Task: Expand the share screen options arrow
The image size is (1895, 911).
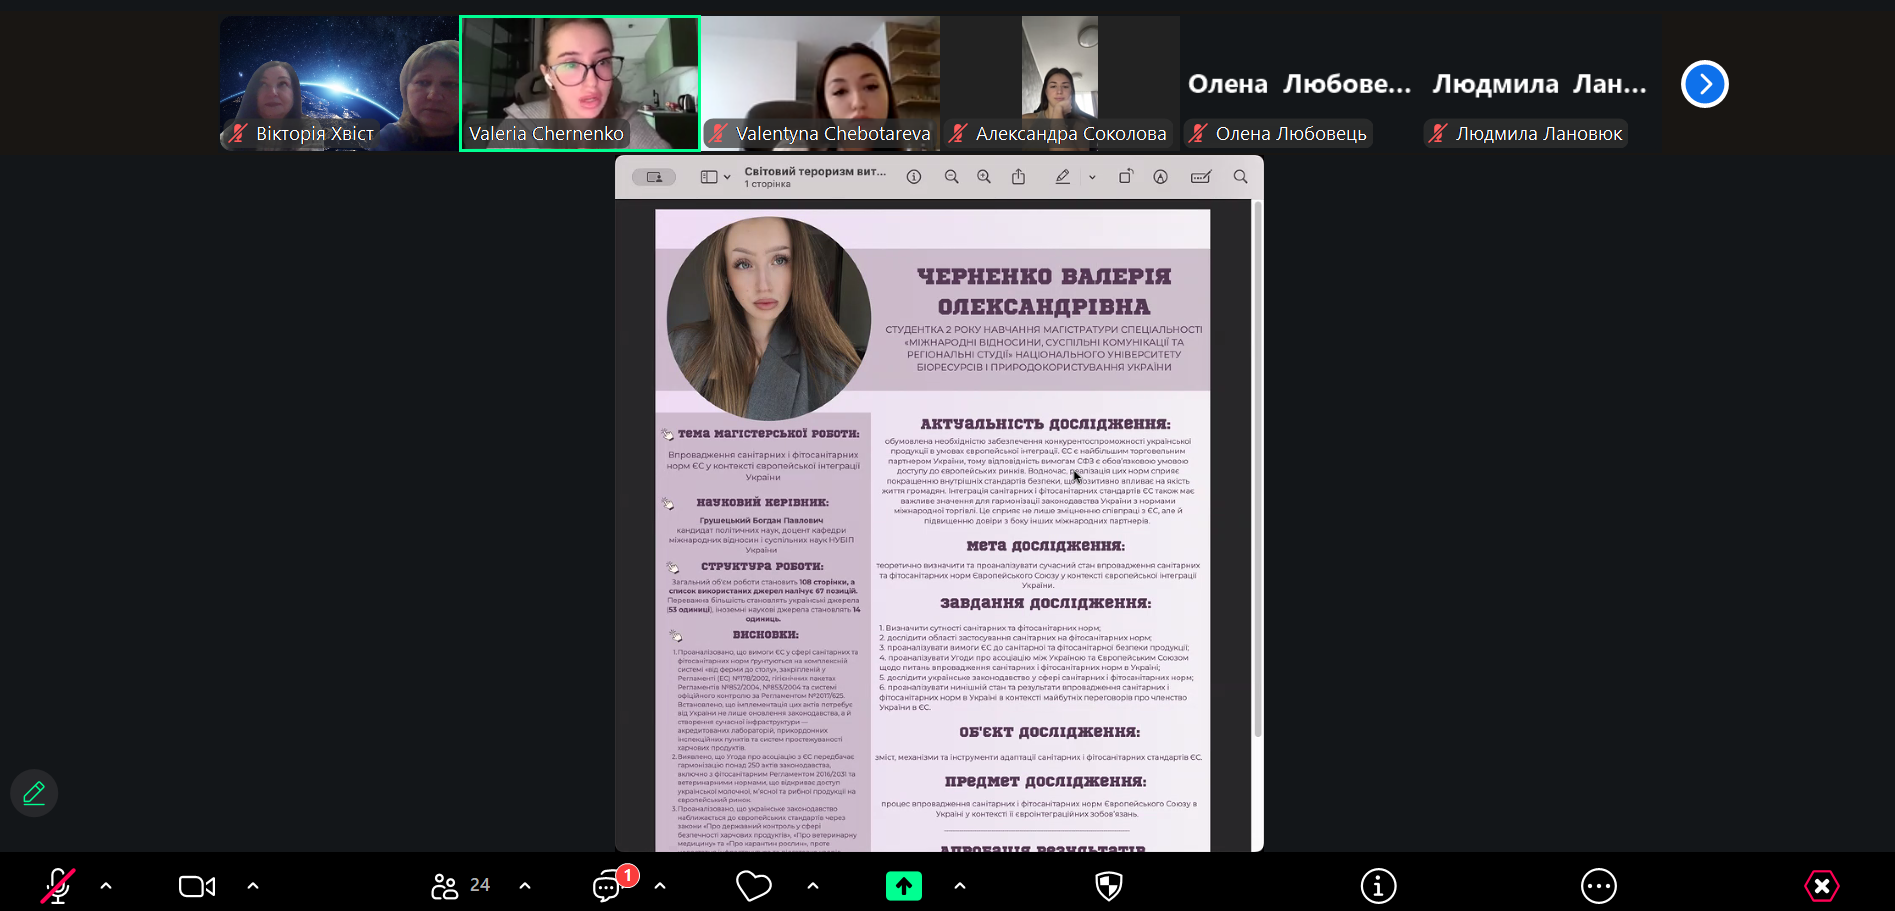Action: tap(960, 886)
